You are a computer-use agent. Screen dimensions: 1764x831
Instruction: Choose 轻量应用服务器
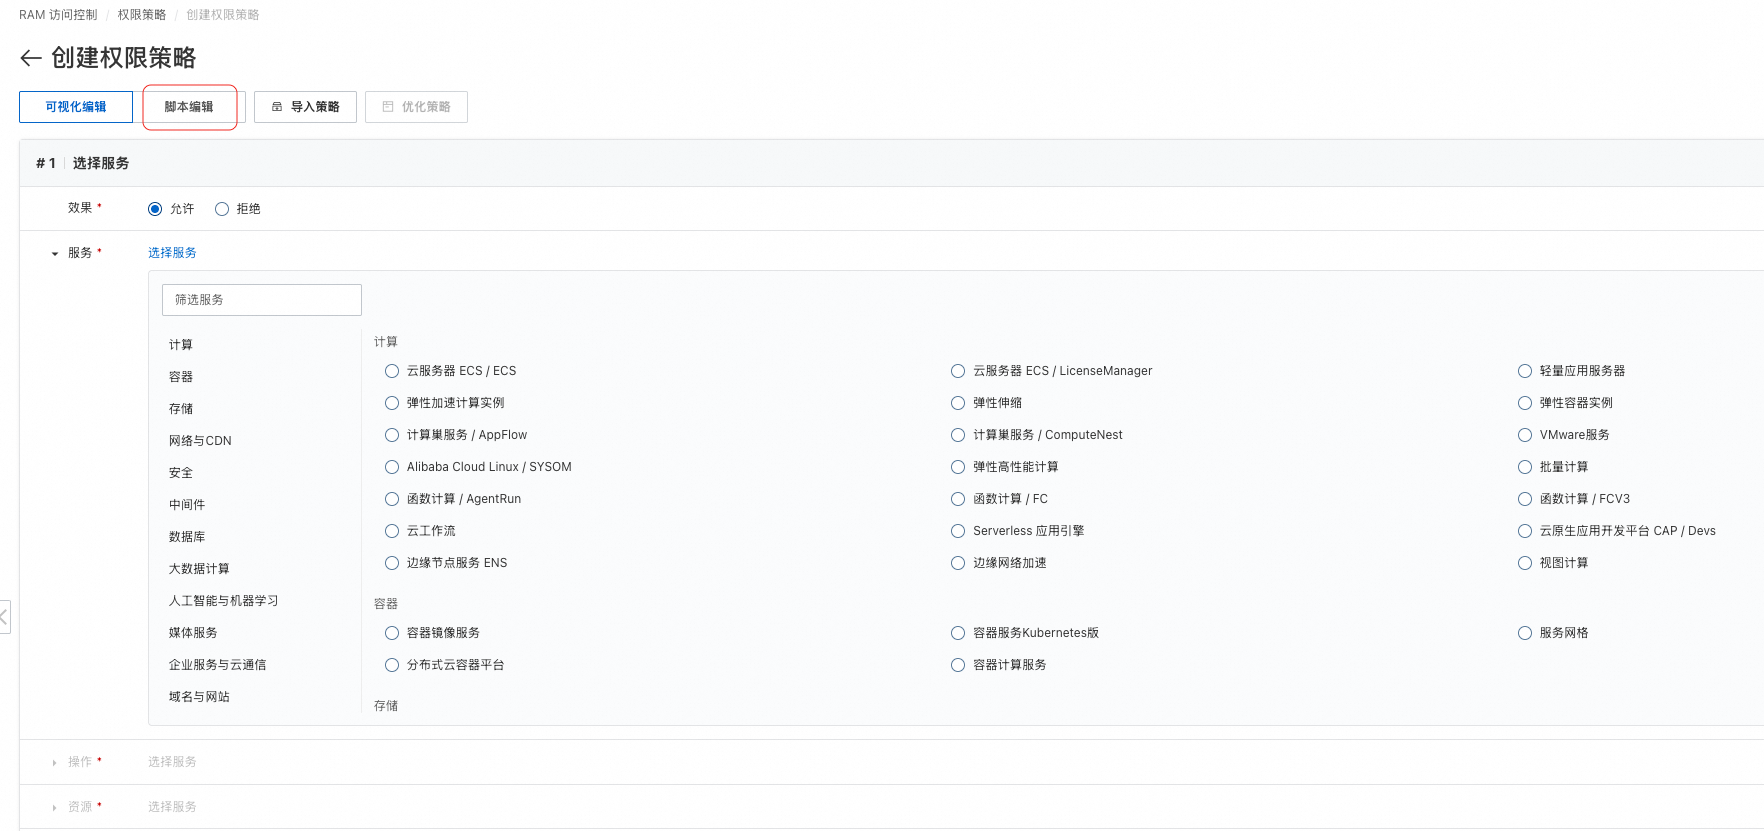click(x=1525, y=371)
